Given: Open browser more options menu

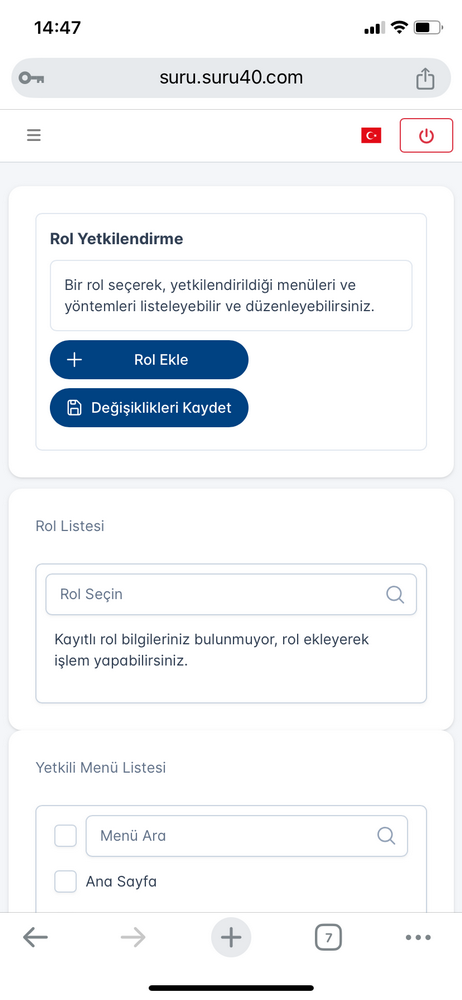Looking at the screenshot, I should (x=418, y=938).
